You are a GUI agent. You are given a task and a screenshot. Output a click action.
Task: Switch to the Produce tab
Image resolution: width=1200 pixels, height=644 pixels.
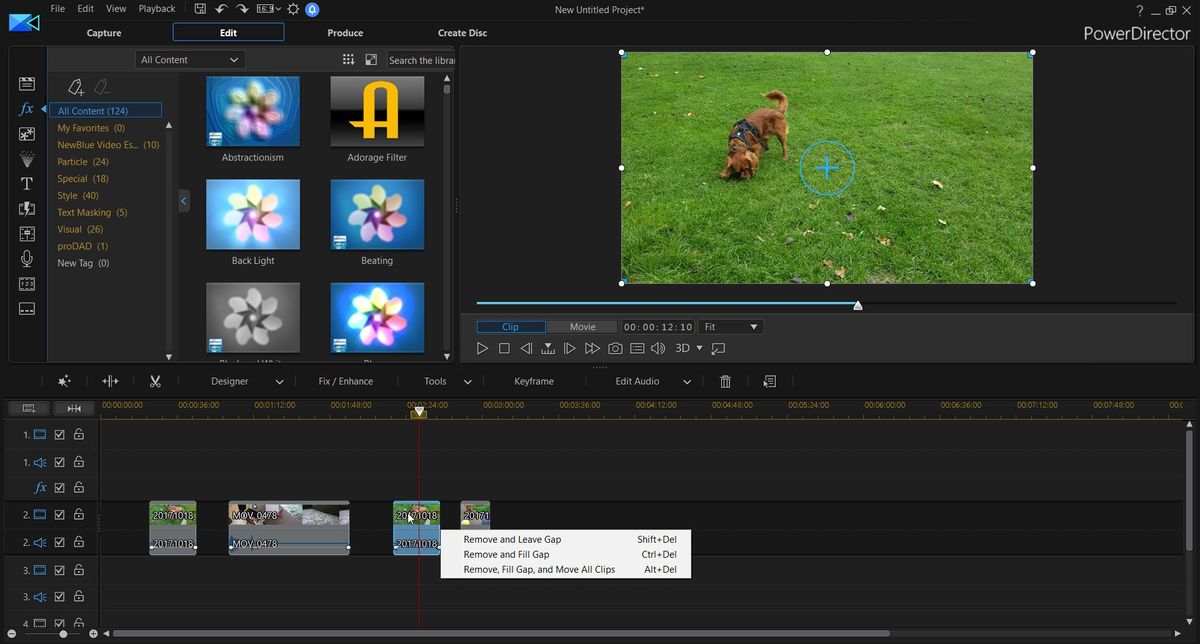pyautogui.click(x=345, y=32)
